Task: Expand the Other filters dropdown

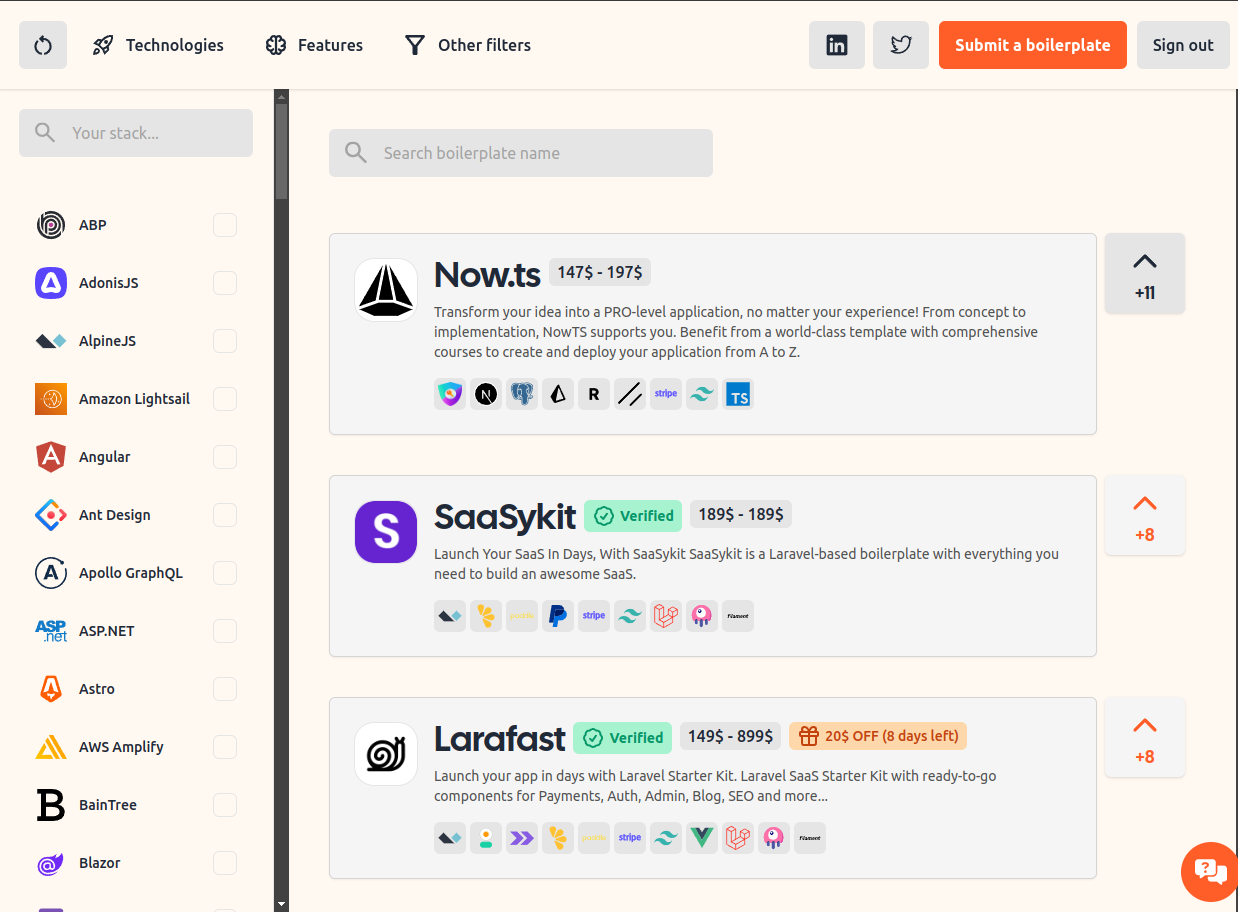Action: (x=467, y=45)
